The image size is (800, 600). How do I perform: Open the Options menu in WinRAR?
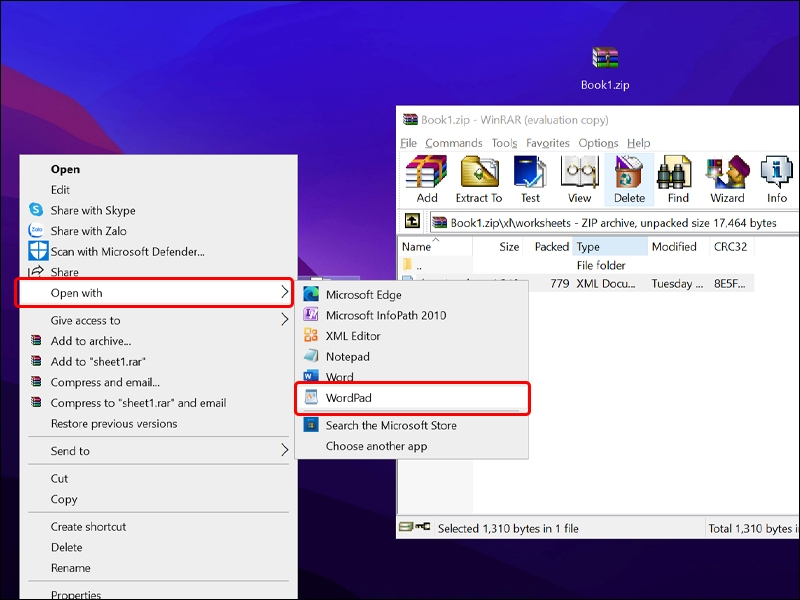coord(598,143)
